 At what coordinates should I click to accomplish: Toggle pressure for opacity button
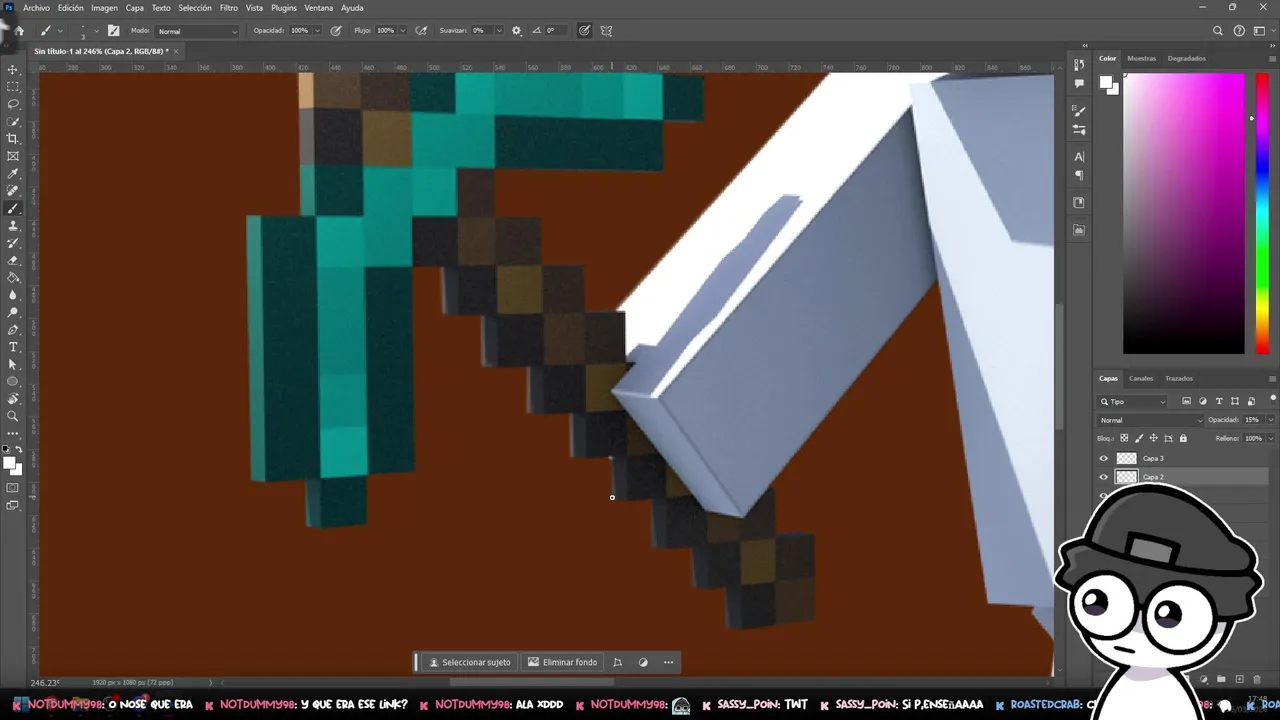[x=336, y=30]
